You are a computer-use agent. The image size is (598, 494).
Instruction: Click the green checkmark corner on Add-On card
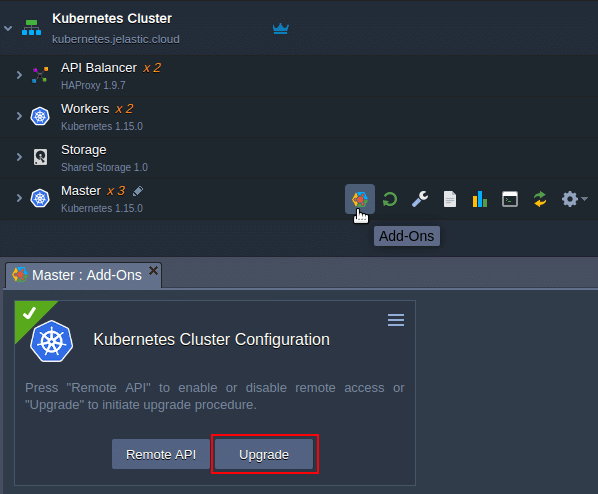29,314
